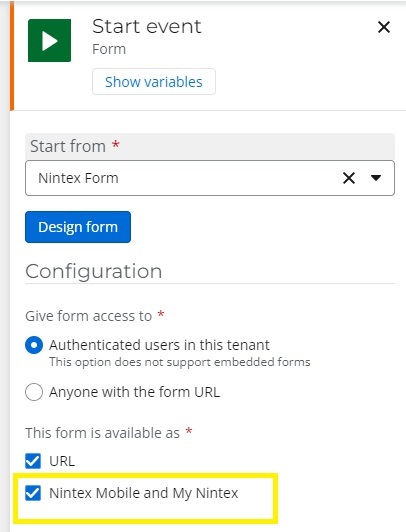This screenshot has width=406, height=532.
Task: Click the embedded forms support note
Action: [x=179, y=362]
